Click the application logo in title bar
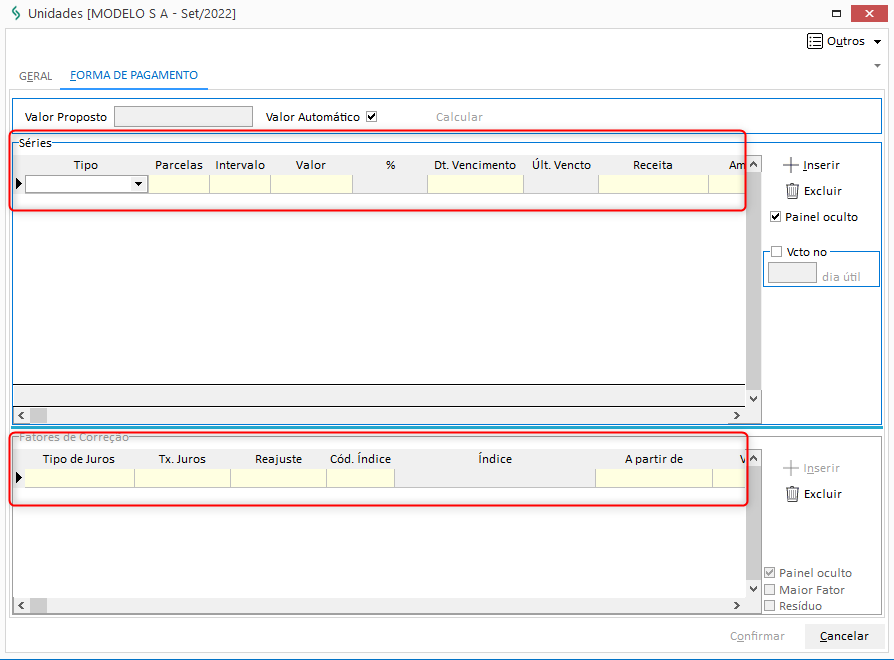Image resolution: width=894 pixels, height=660 pixels. point(14,14)
